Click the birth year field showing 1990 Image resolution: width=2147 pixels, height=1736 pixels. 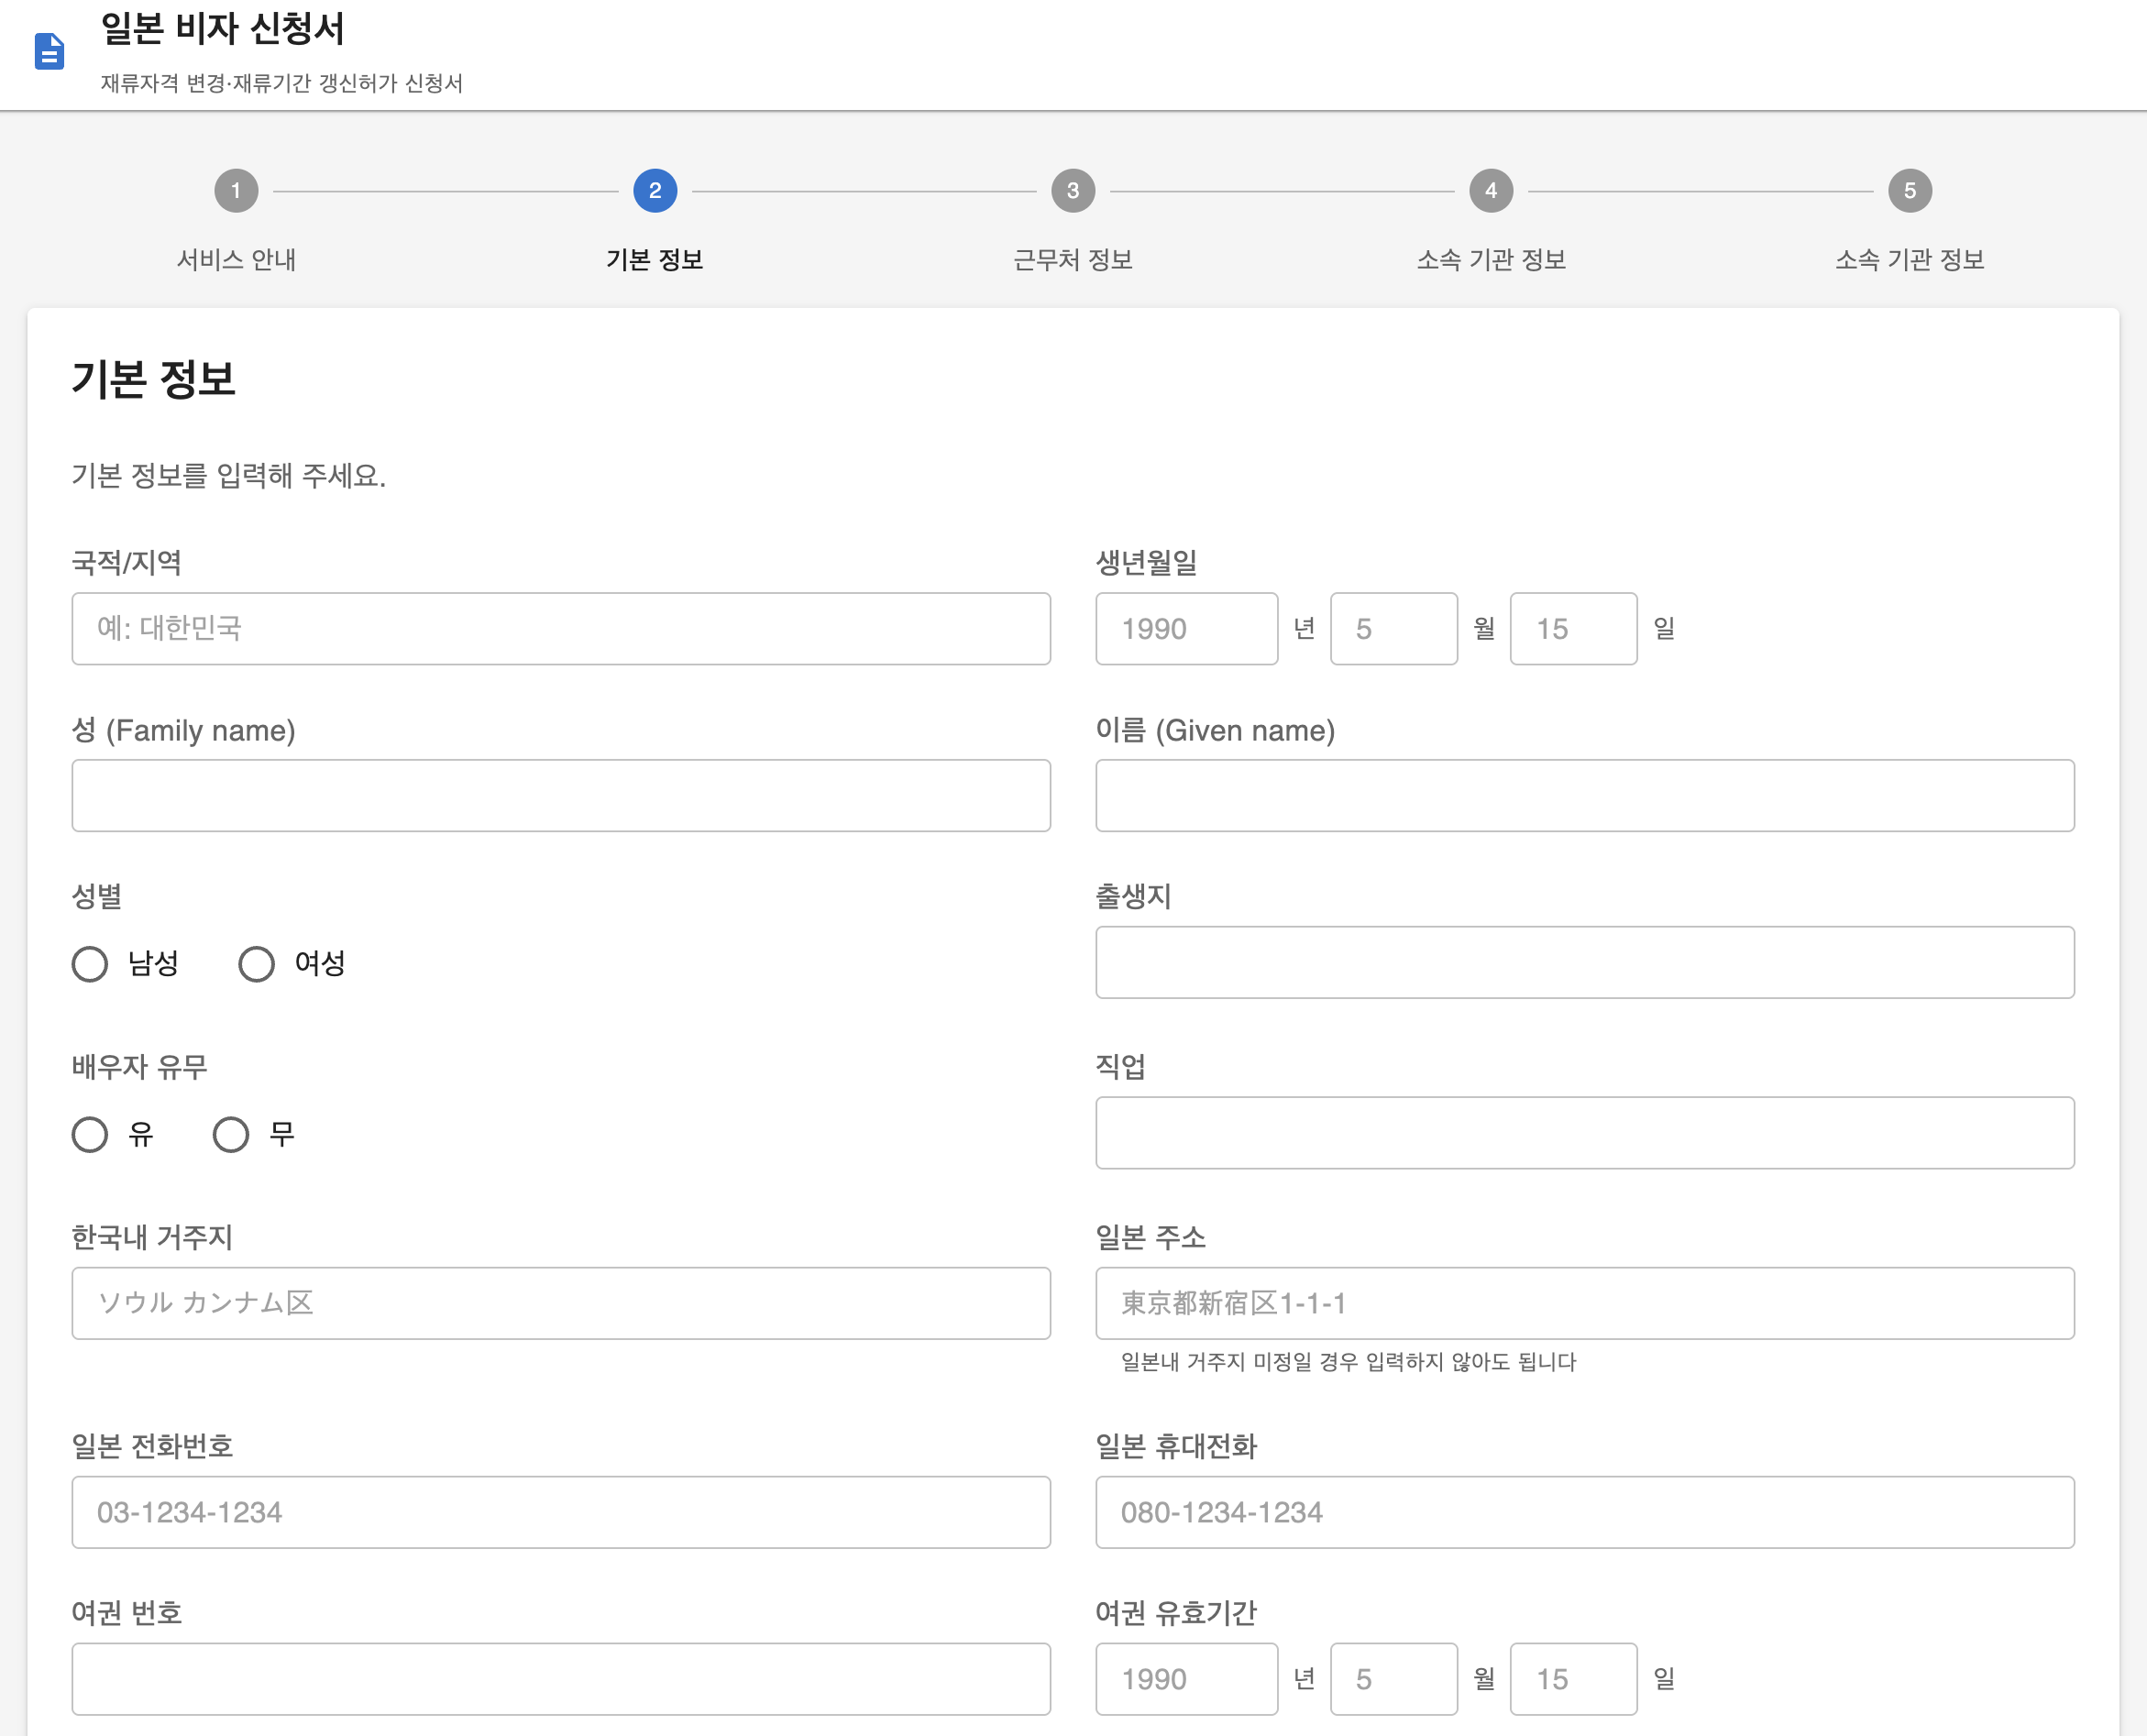point(1186,628)
